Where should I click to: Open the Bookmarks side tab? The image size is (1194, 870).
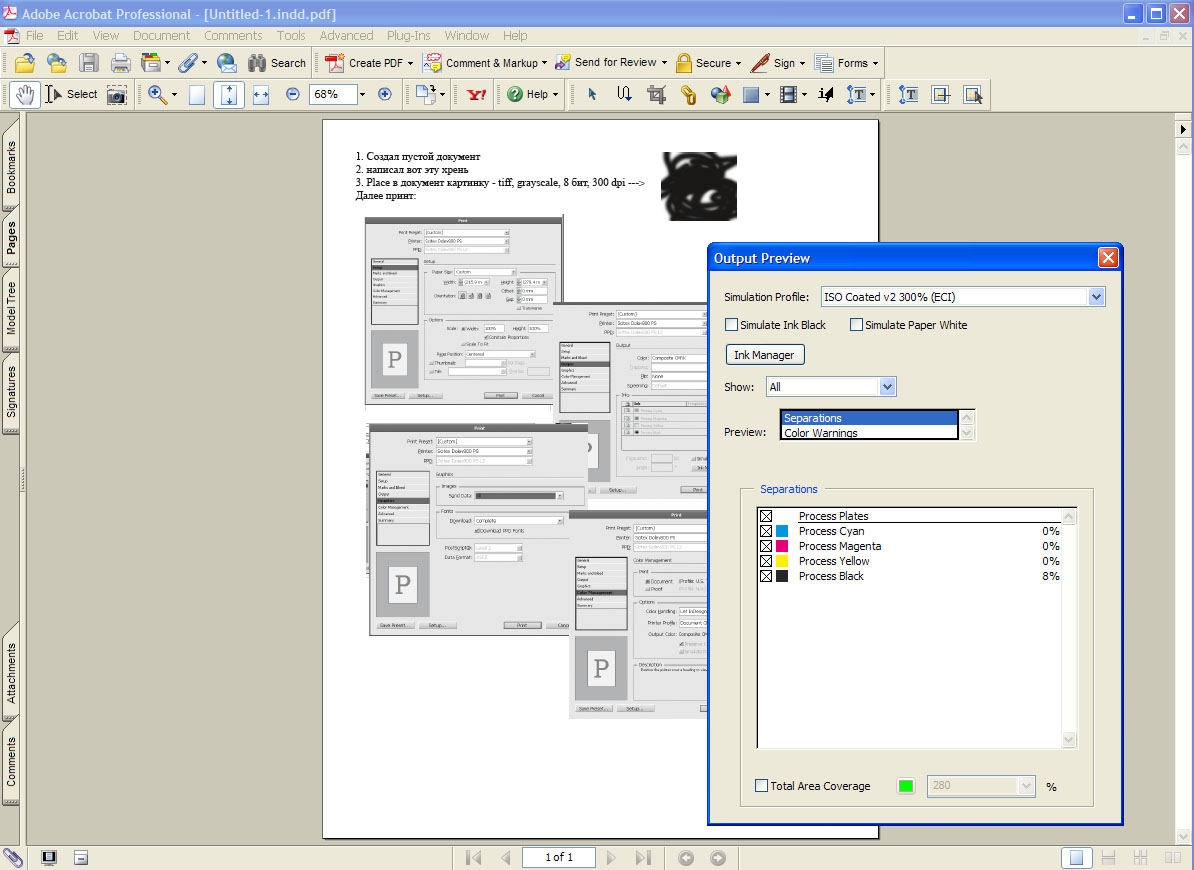pyautogui.click(x=11, y=167)
